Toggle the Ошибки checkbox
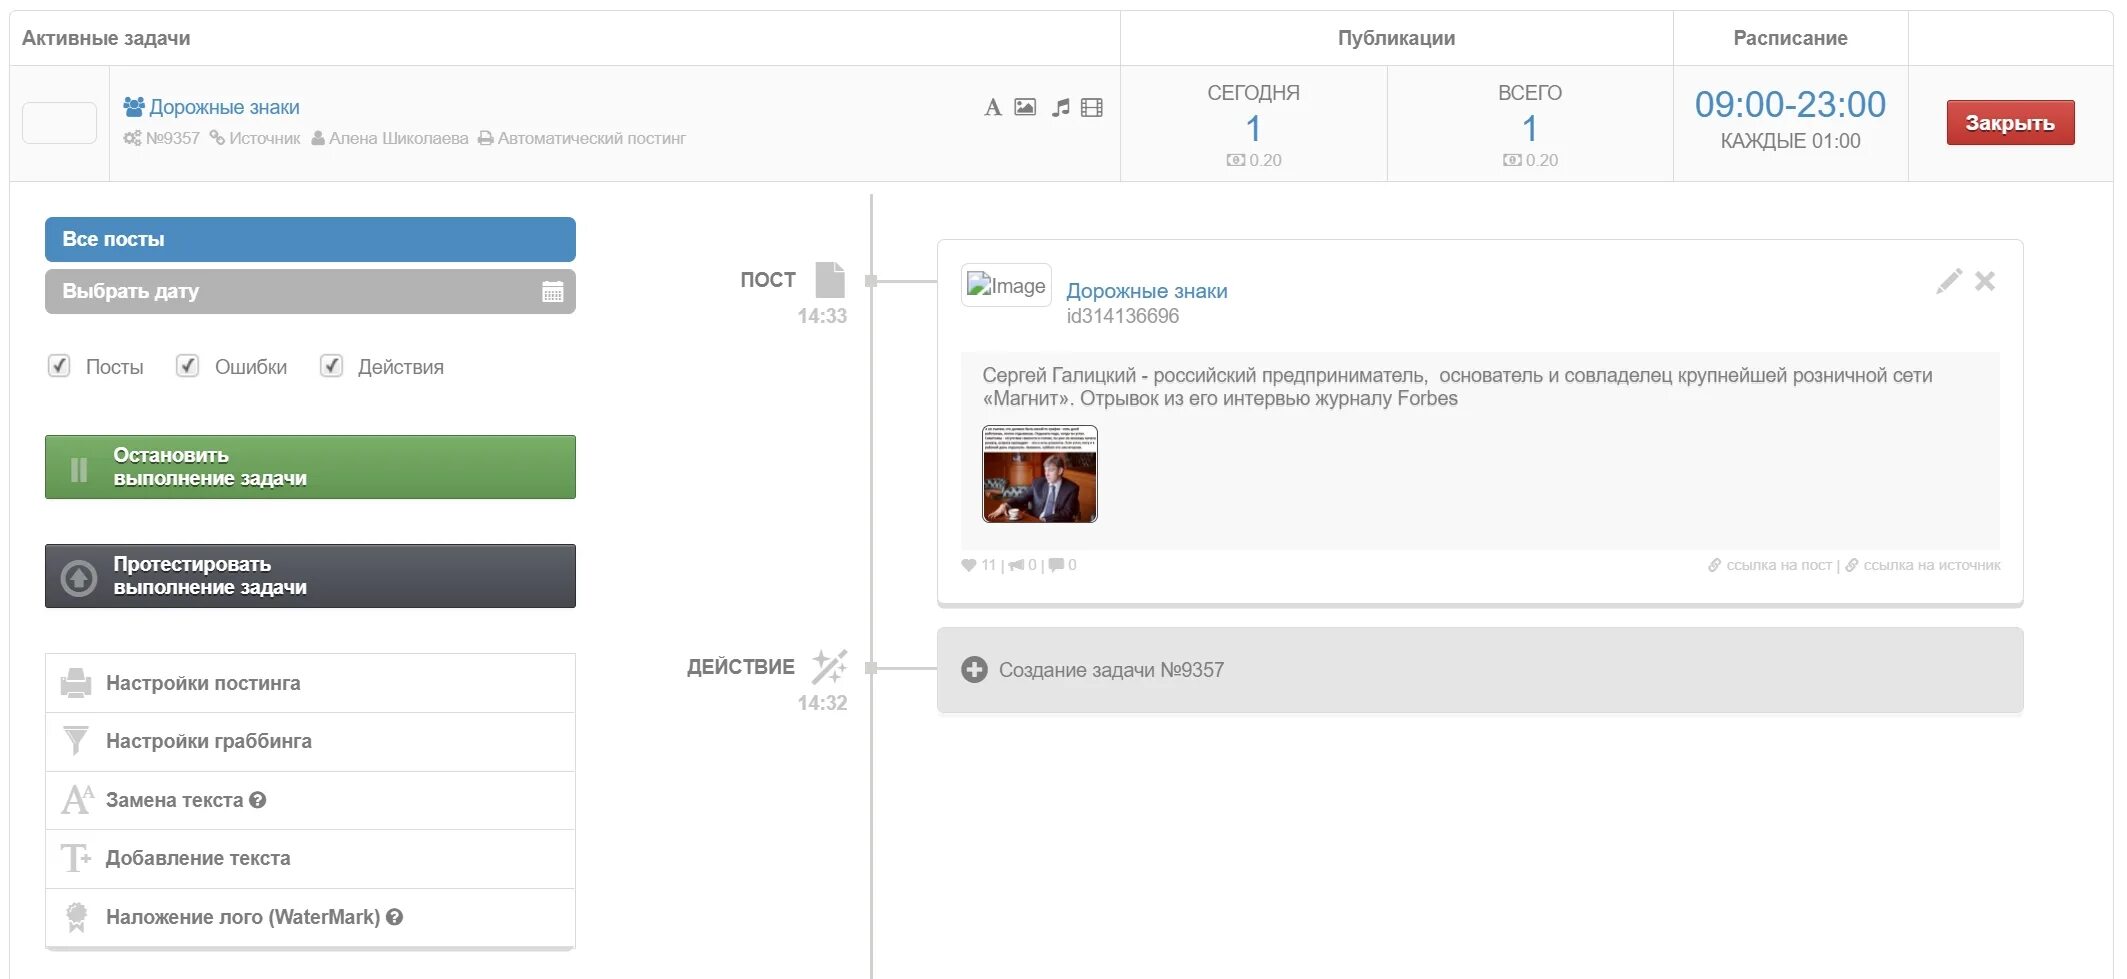Screen dimensions: 2127x979 (x=187, y=366)
